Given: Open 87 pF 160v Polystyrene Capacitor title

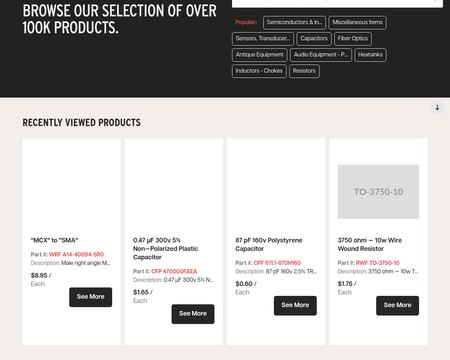Looking at the screenshot, I should [269, 244].
